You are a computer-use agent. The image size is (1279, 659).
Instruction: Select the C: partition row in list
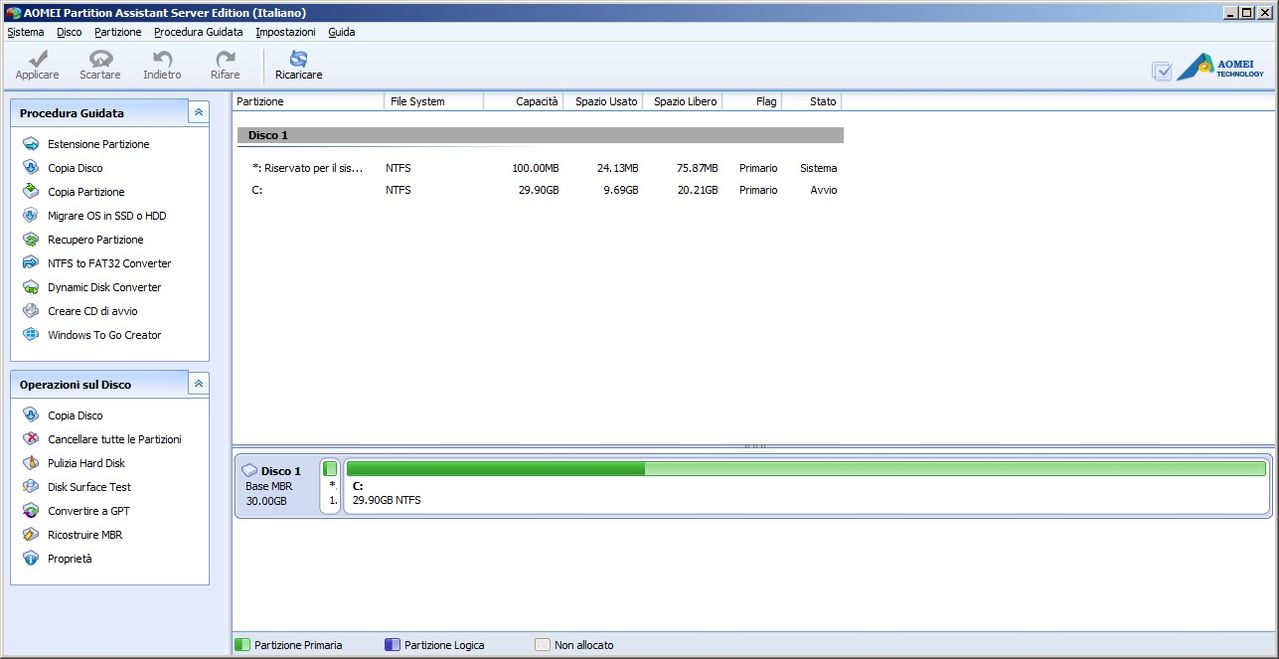540,190
